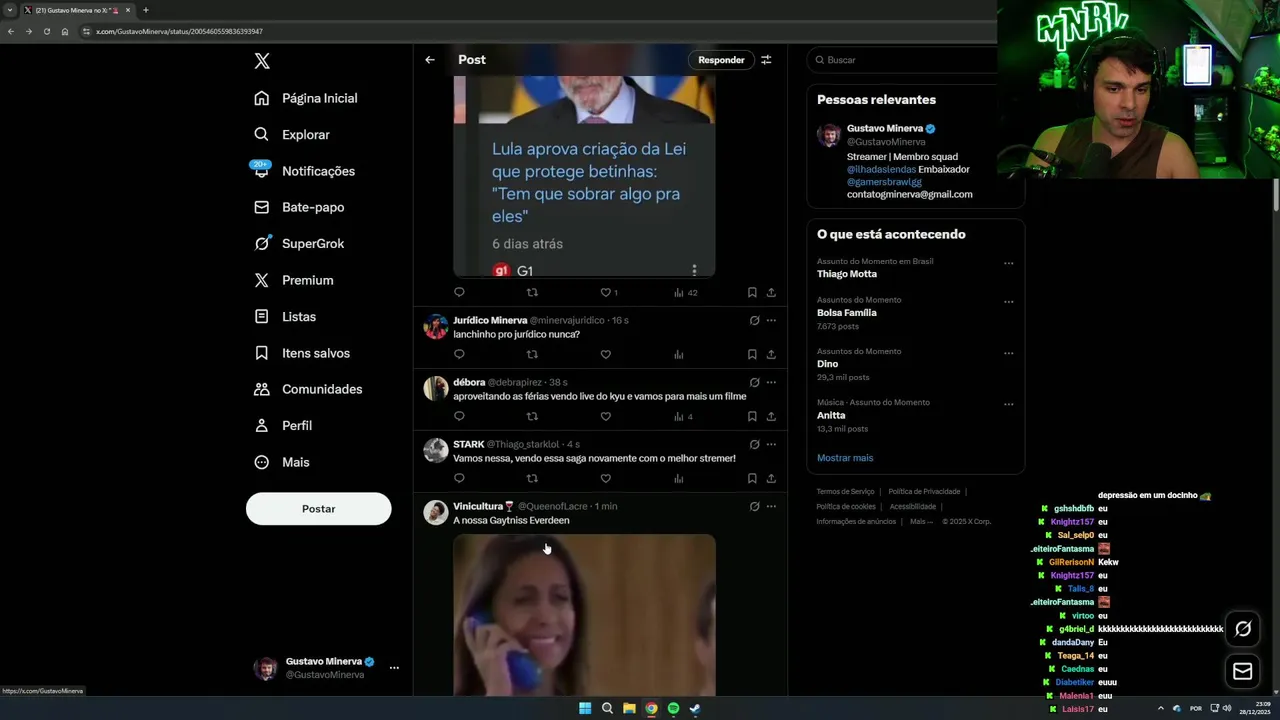Image resolution: width=1280 pixels, height=720 pixels.
Task: Open more options on Jurídico Minerva's comment
Action: coord(771,321)
